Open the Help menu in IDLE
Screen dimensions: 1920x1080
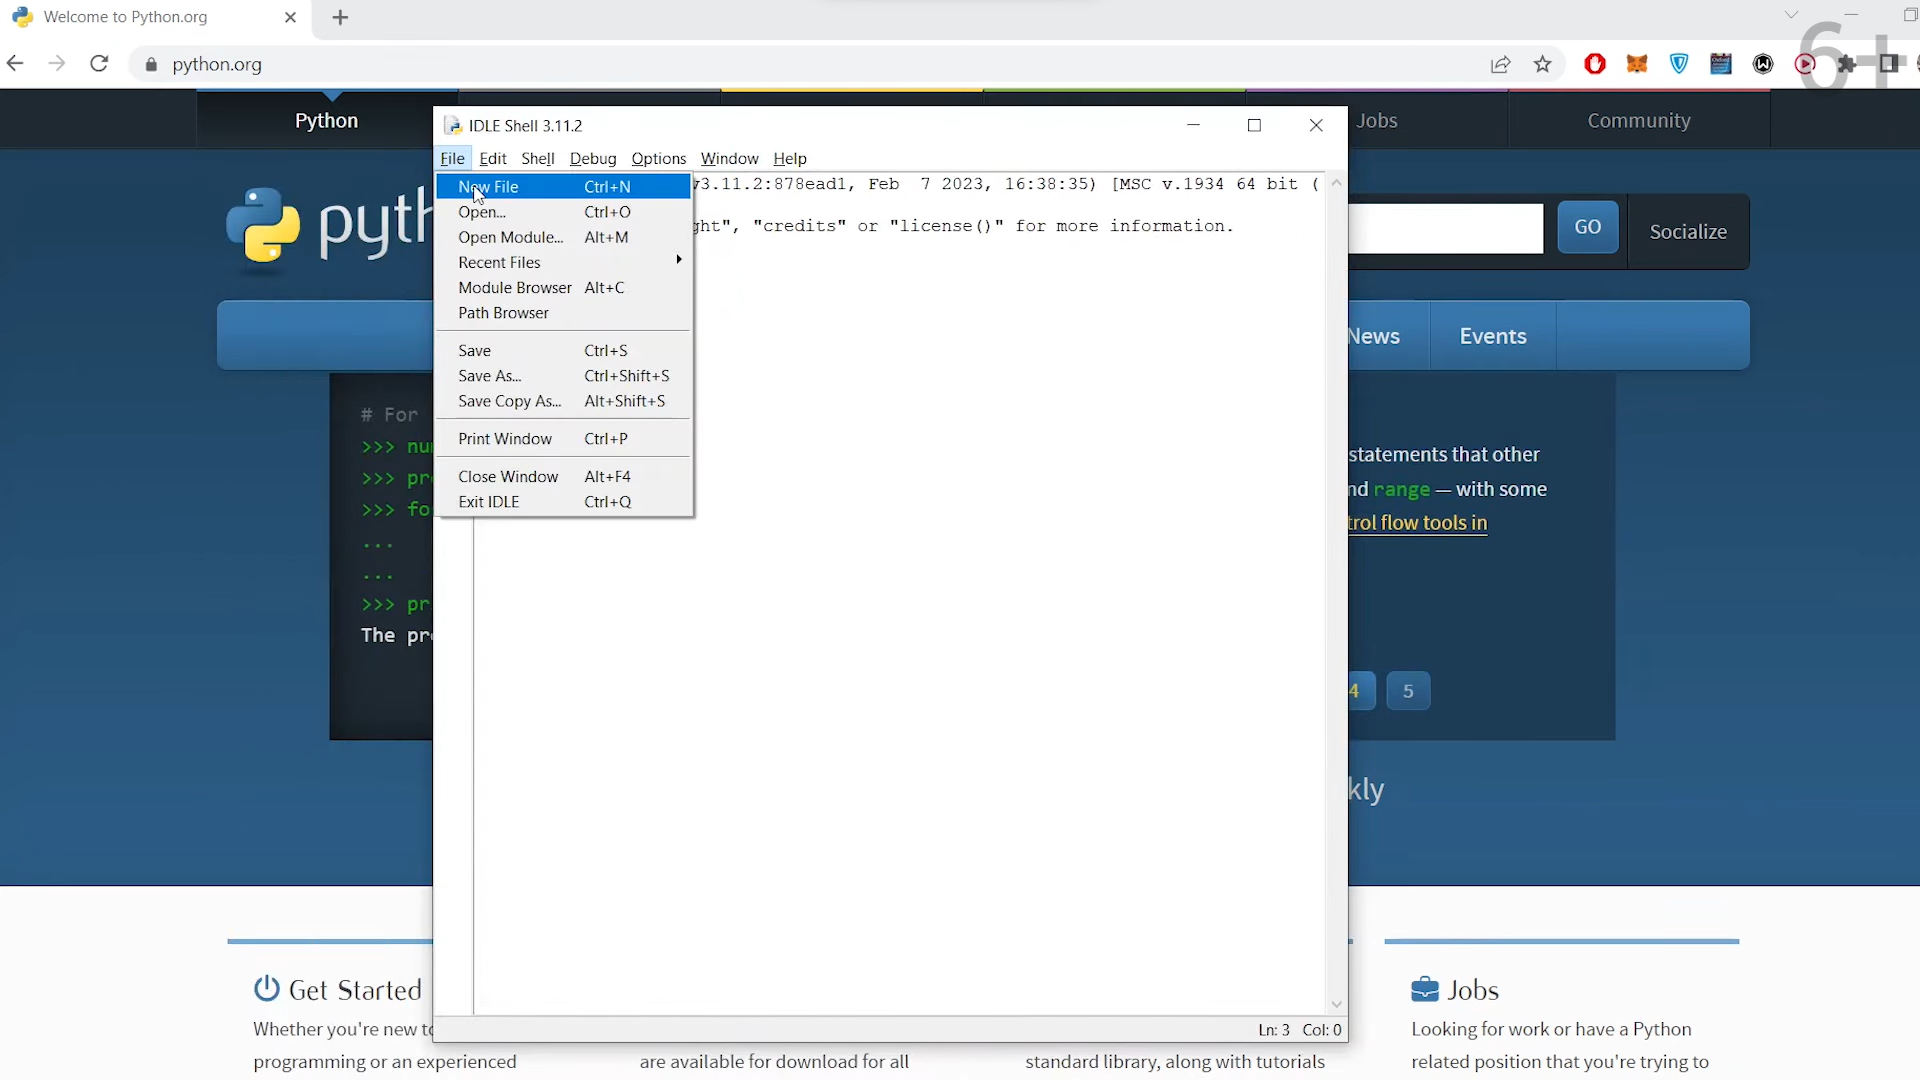[790, 158]
